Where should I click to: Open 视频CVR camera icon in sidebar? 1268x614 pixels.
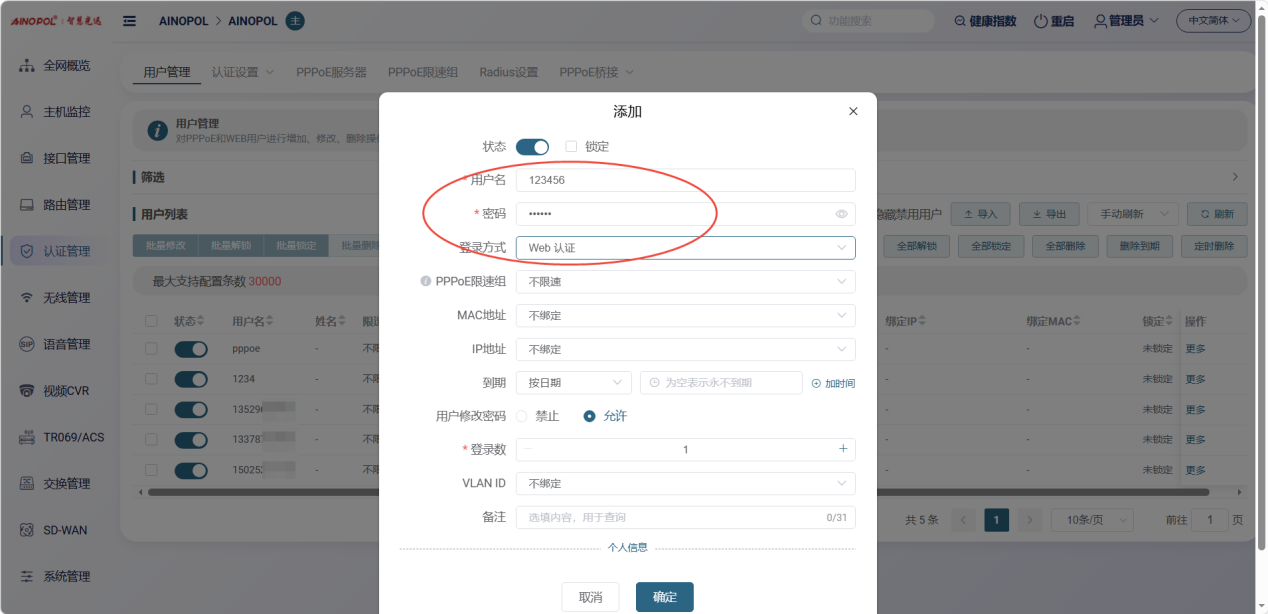[27, 391]
